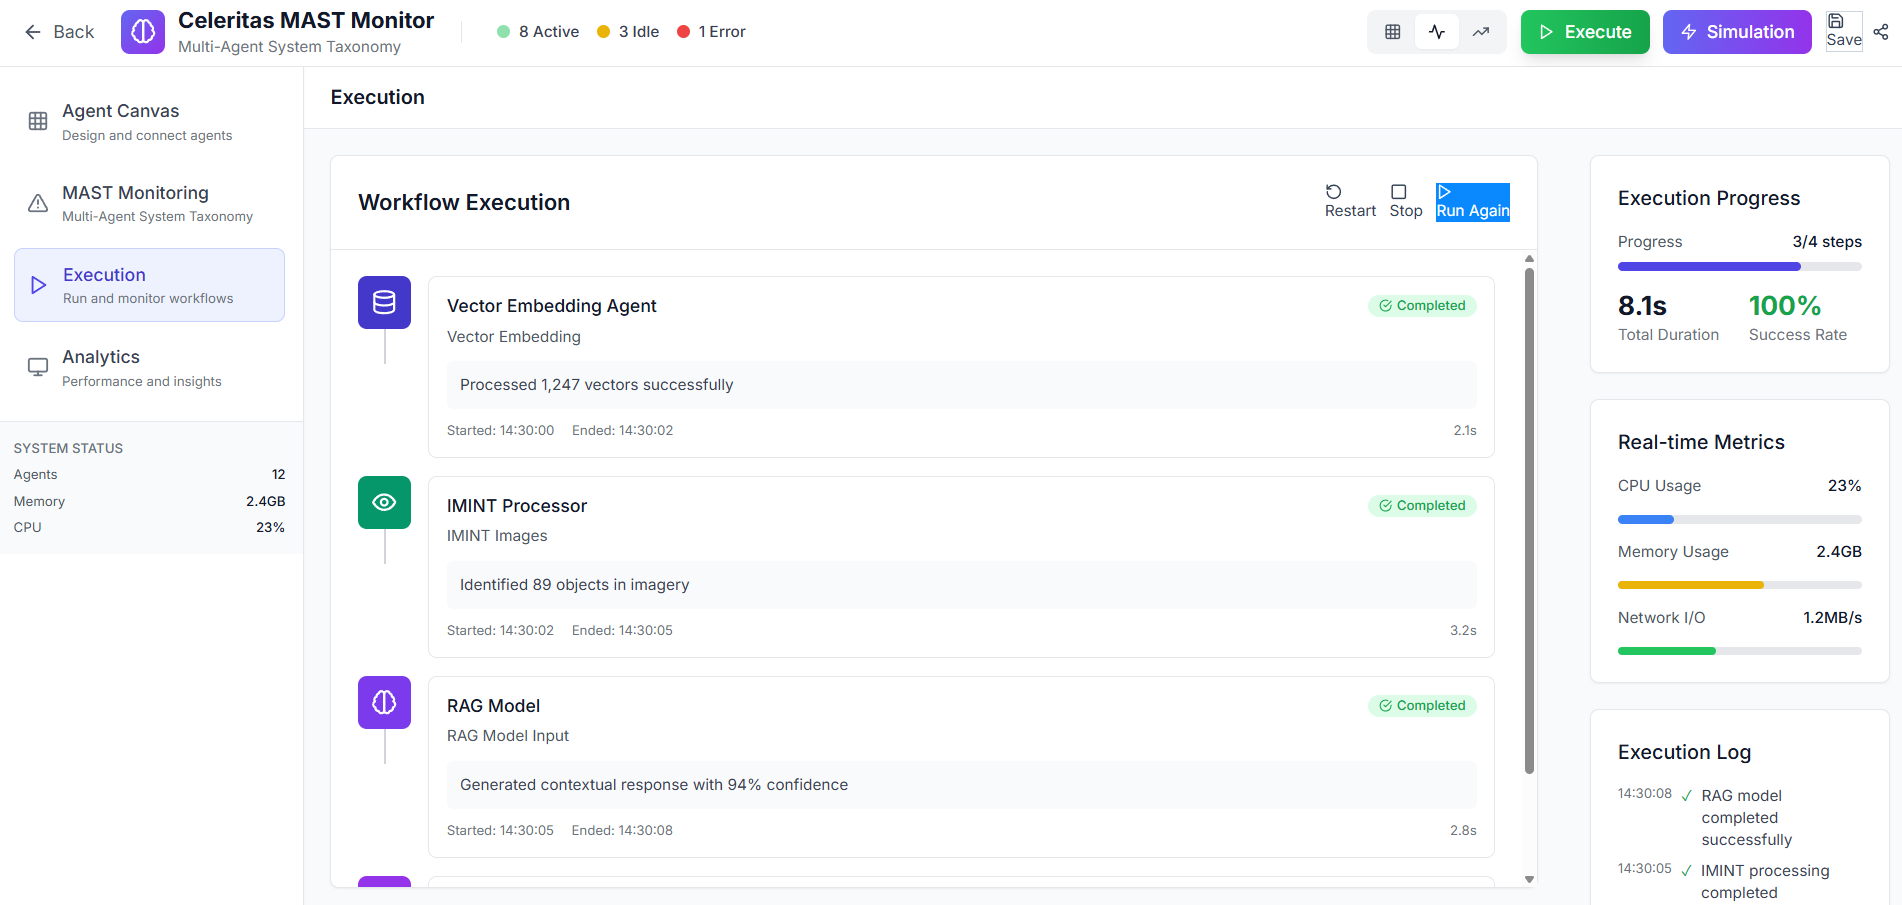The image size is (1902, 905).
Task: Click 'Generated contextual response with 94% confidence'
Action: click(654, 785)
